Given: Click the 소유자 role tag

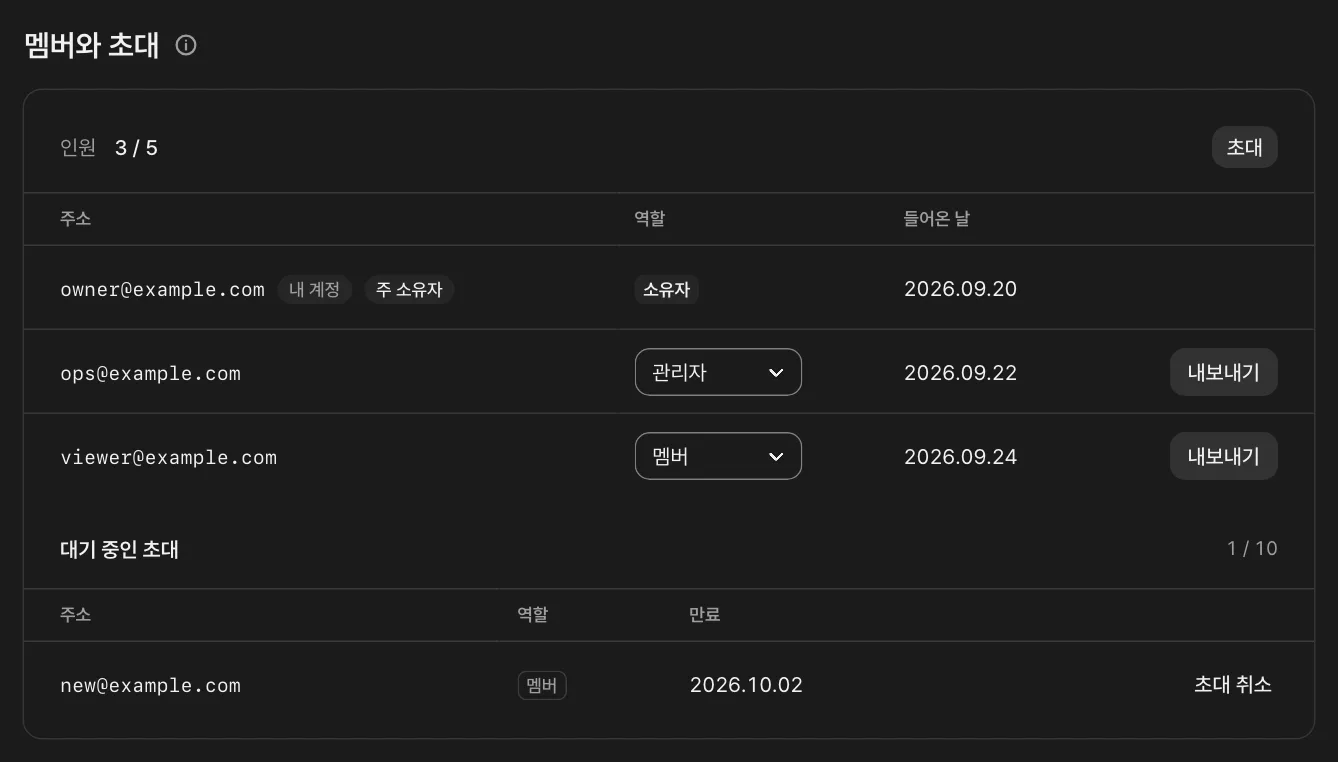Looking at the screenshot, I should click(667, 290).
